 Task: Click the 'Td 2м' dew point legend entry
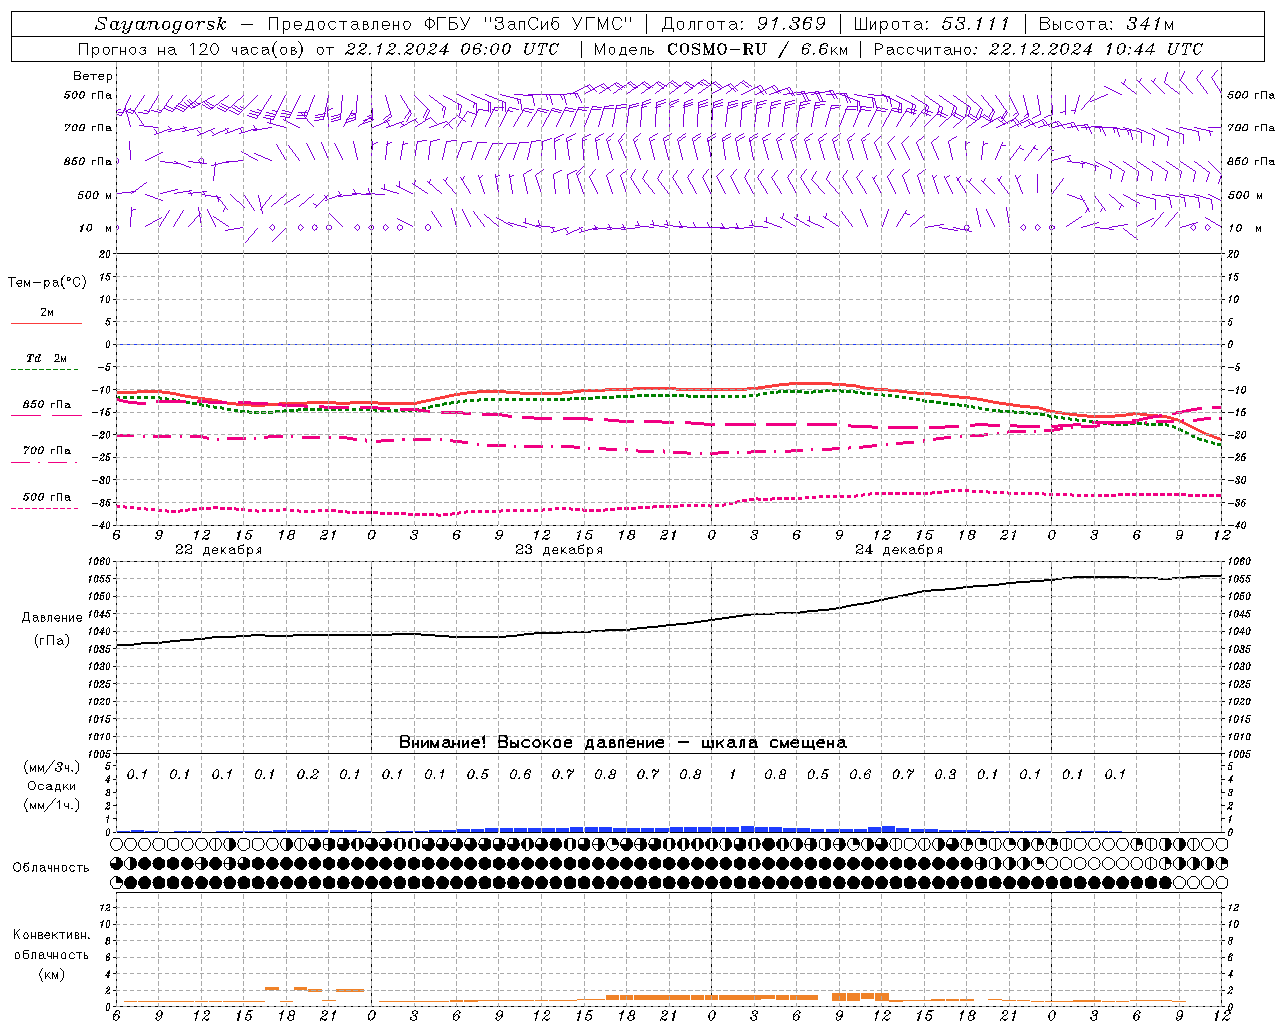tap(47, 358)
